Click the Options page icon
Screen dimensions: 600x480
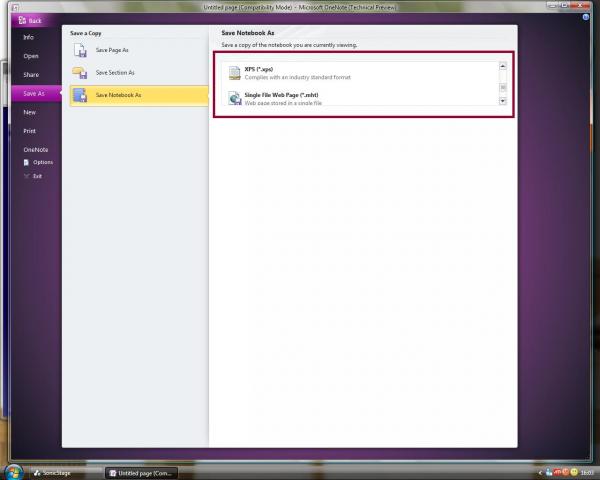[x=26, y=162]
